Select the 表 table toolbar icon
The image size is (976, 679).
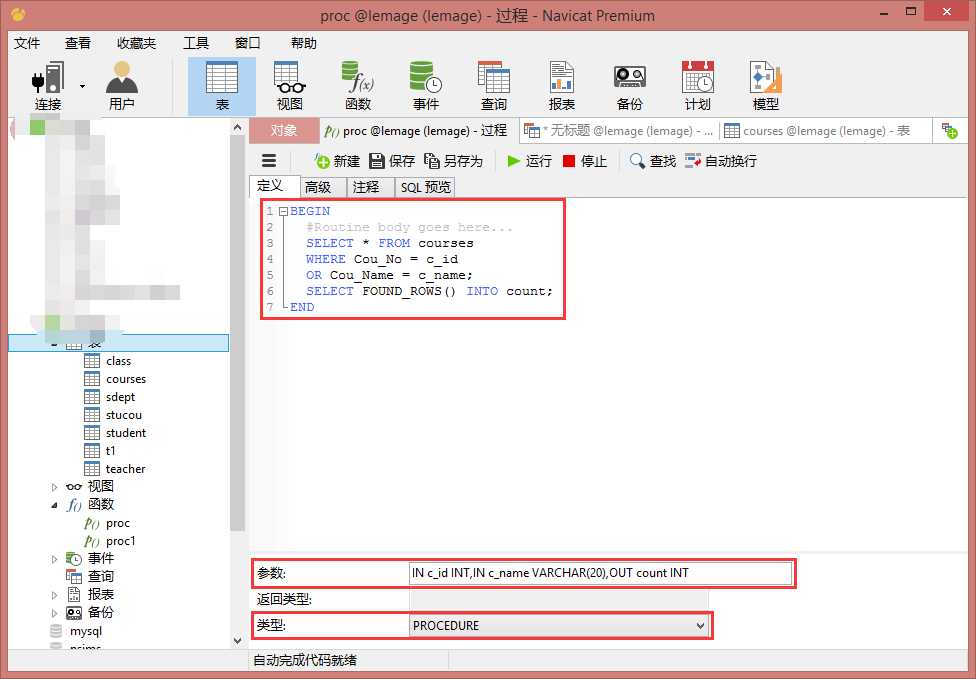click(x=222, y=86)
